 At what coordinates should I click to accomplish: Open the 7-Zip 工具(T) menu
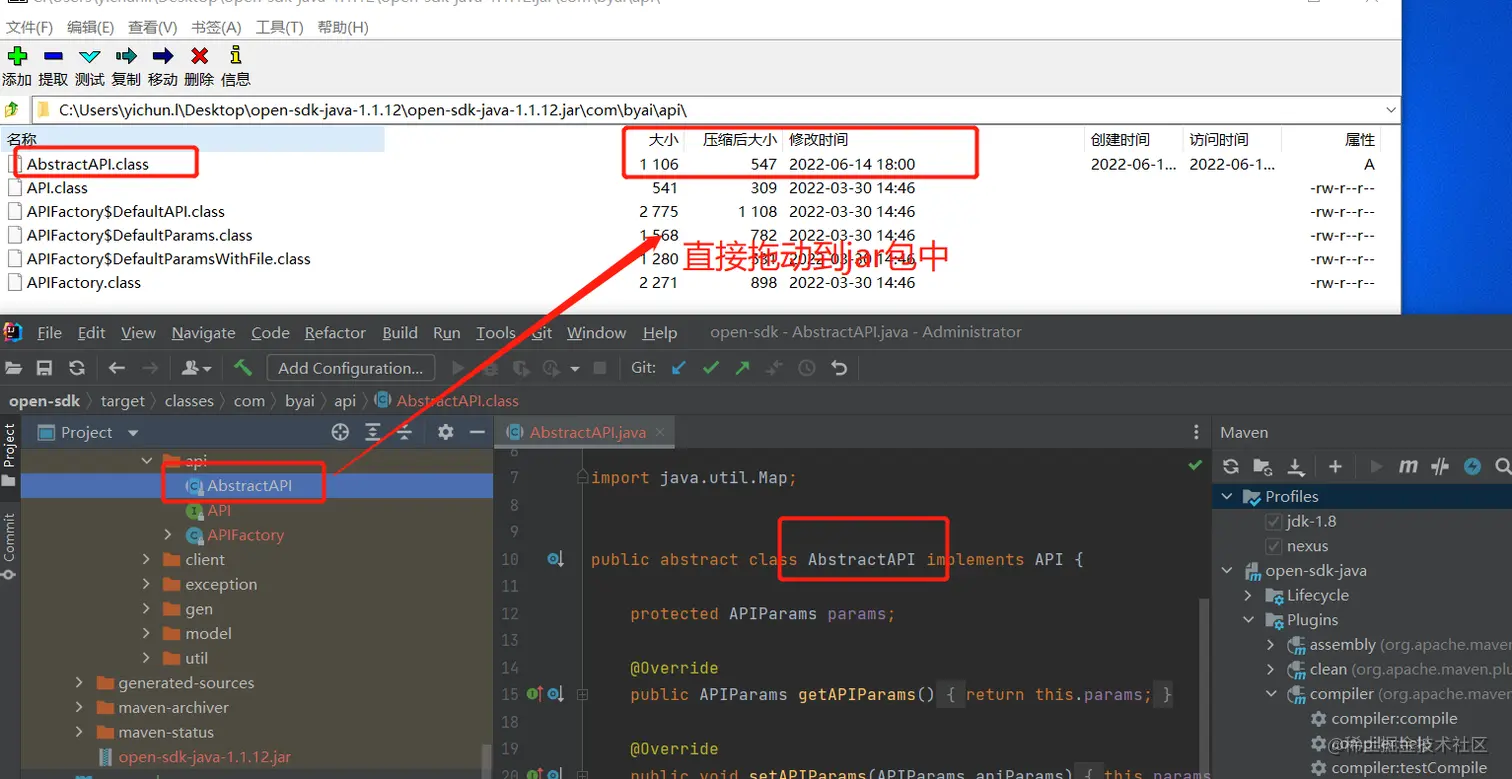(x=279, y=27)
